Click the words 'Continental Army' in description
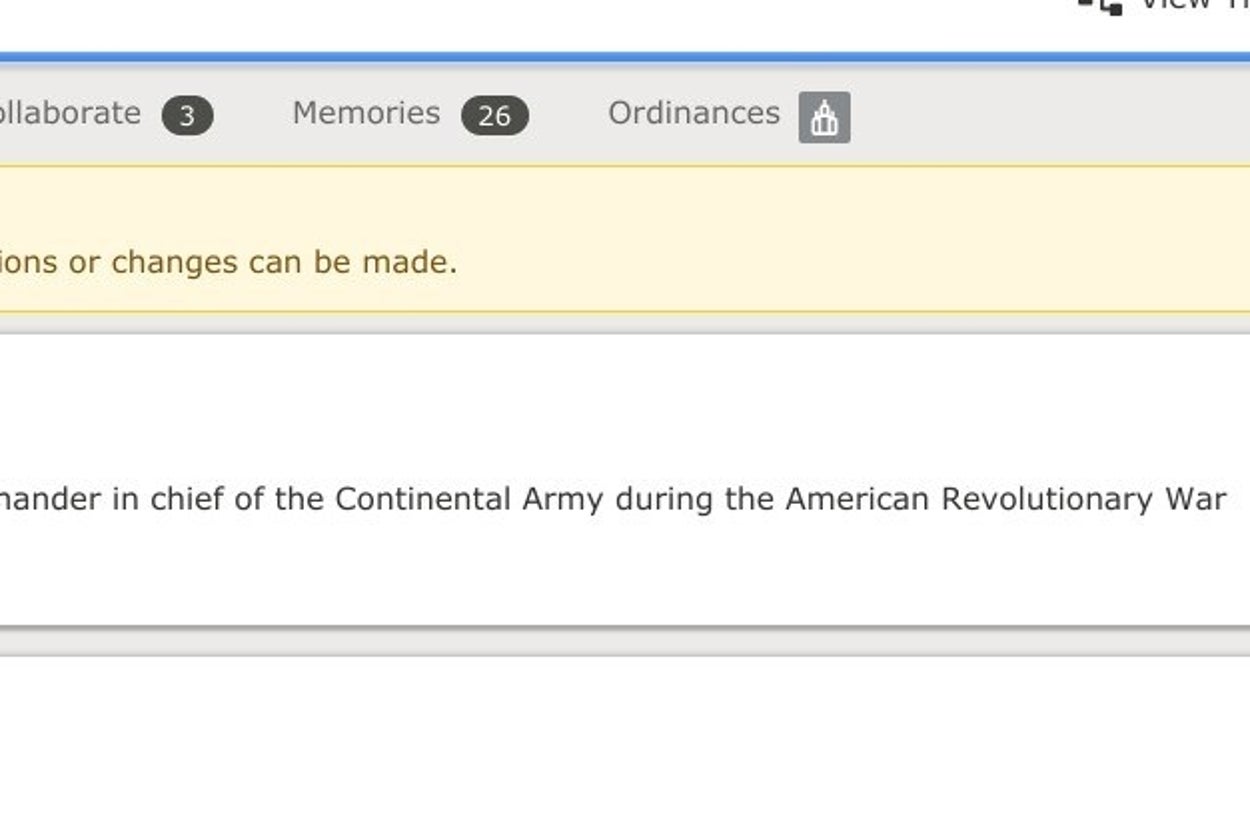The image size is (1250, 830). 468,499
